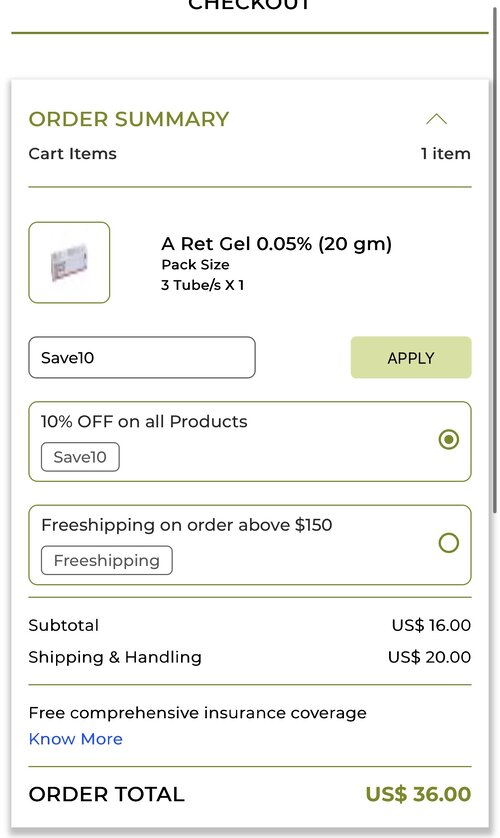Click the US$ 36.00 order total amount
This screenshot has height=838, width=500.
coord(418,794)
